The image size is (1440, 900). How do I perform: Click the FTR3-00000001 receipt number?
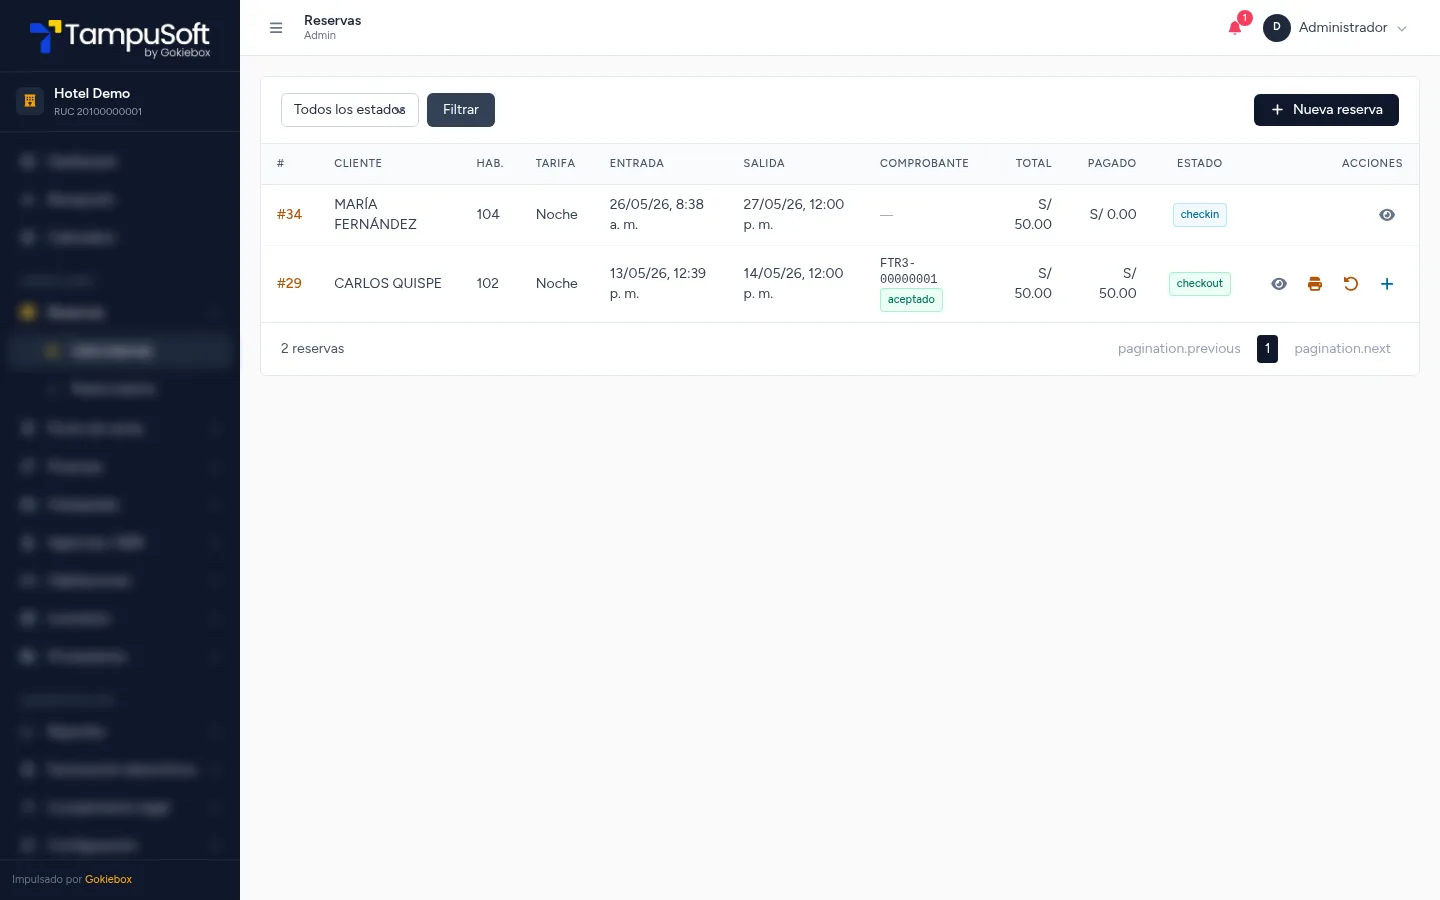909,271
